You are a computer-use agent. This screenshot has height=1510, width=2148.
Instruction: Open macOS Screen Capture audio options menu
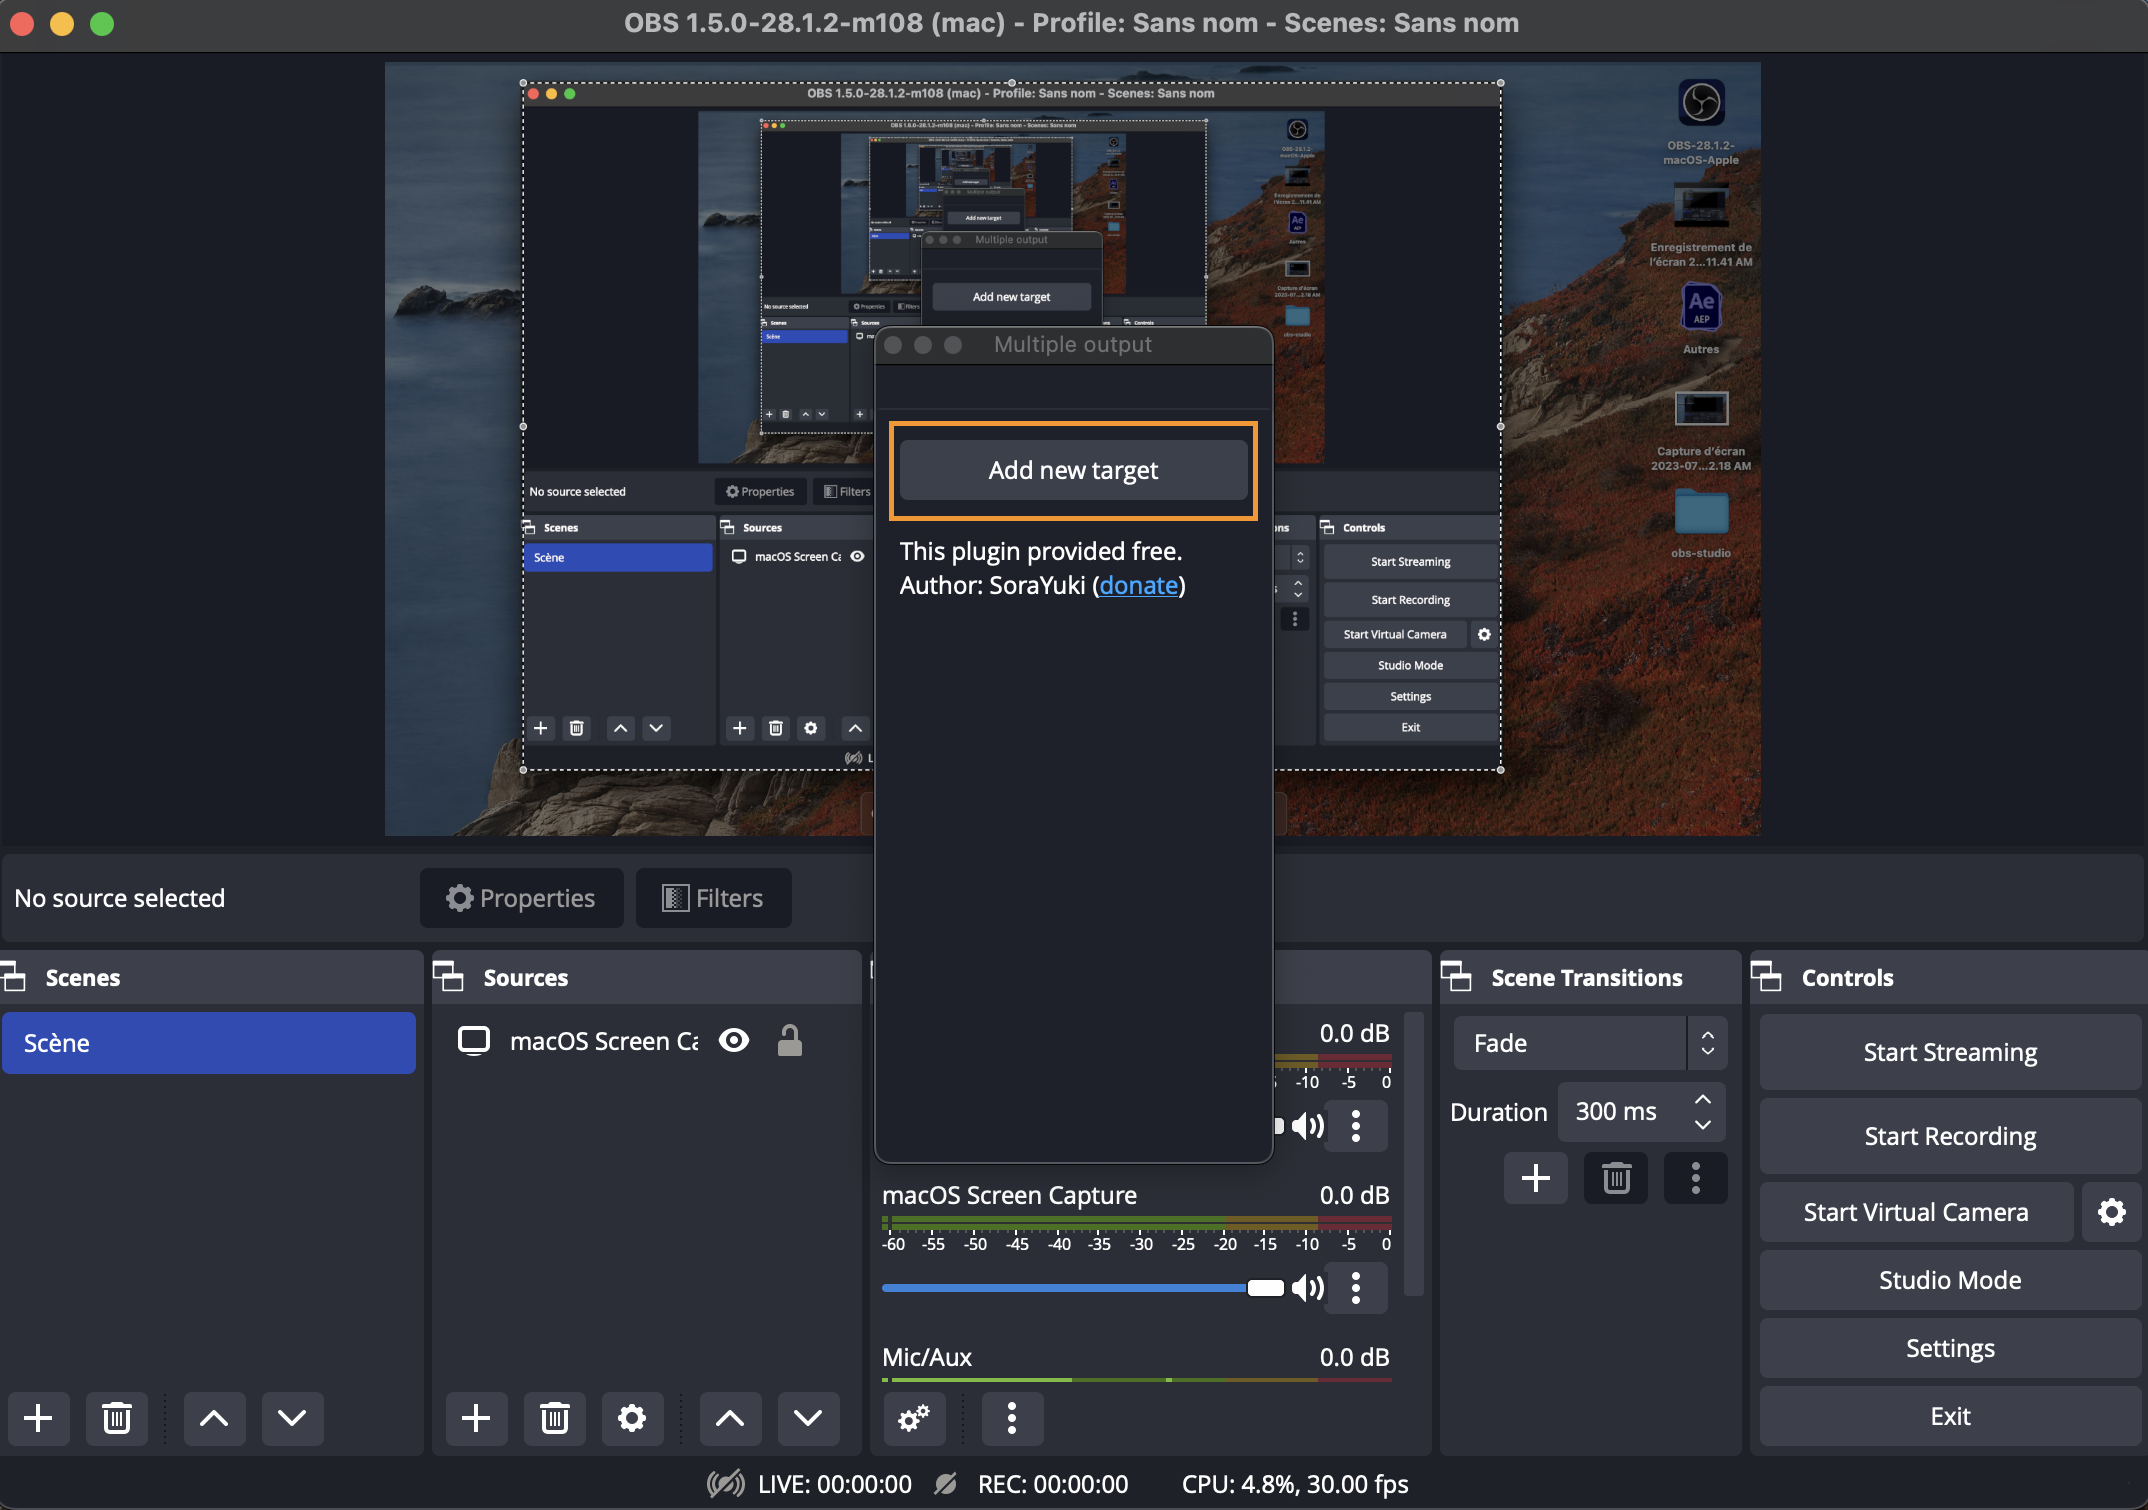pos(1355,1287)
